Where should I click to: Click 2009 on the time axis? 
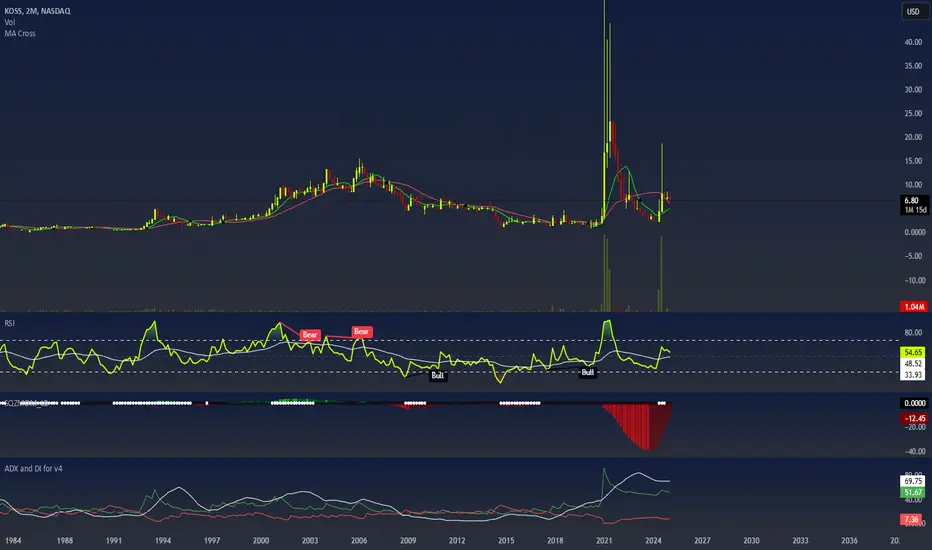click(x=408, y=540)
